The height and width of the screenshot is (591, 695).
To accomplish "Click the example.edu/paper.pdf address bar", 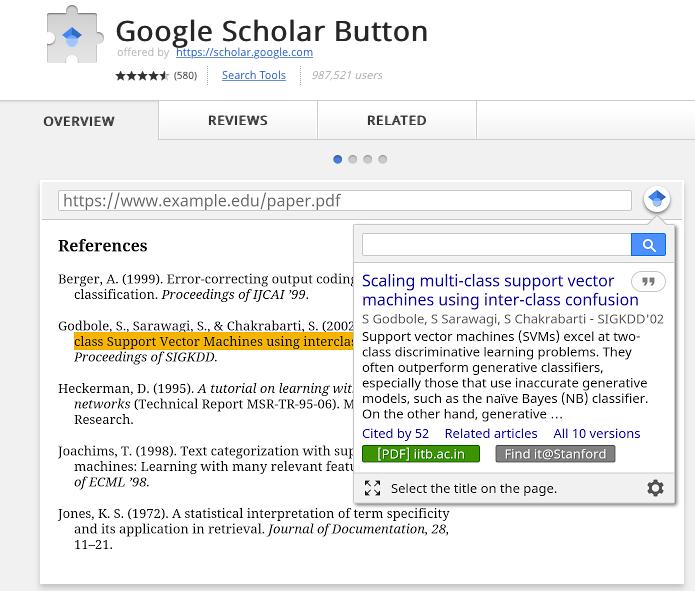I will click(x=345, y=201).
